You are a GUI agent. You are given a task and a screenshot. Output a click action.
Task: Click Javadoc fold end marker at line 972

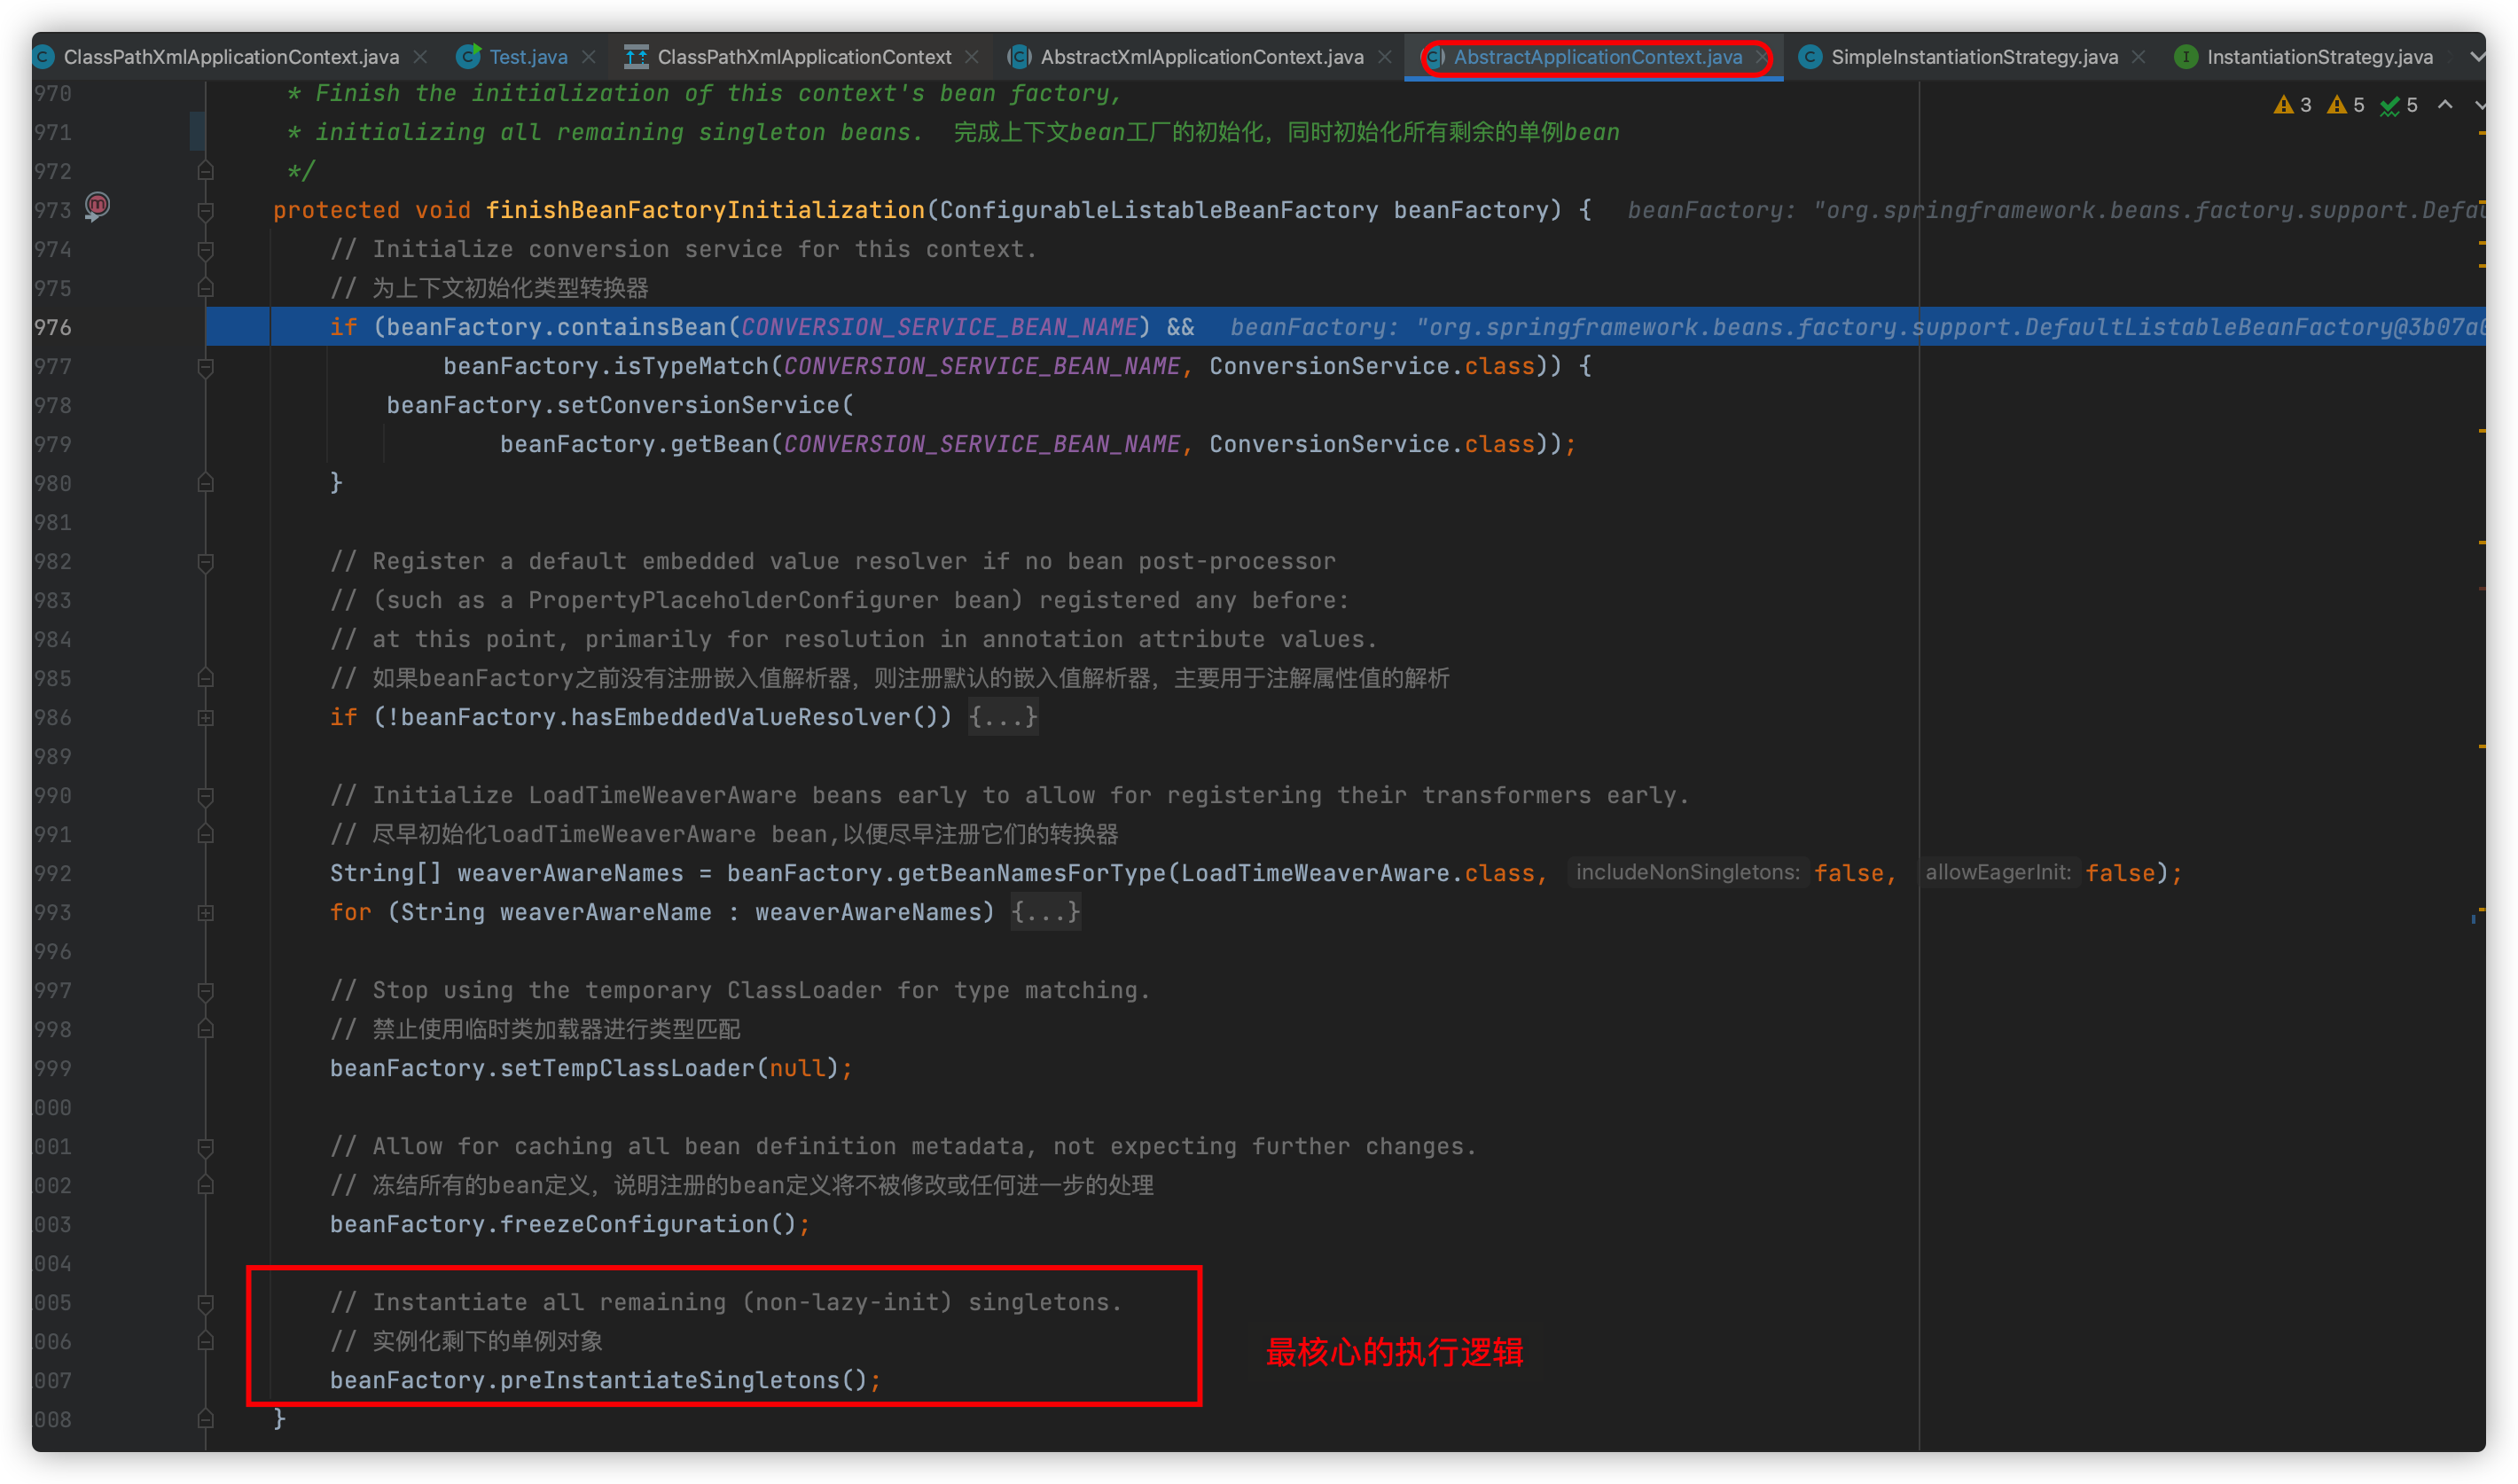[x=206, y=171]
